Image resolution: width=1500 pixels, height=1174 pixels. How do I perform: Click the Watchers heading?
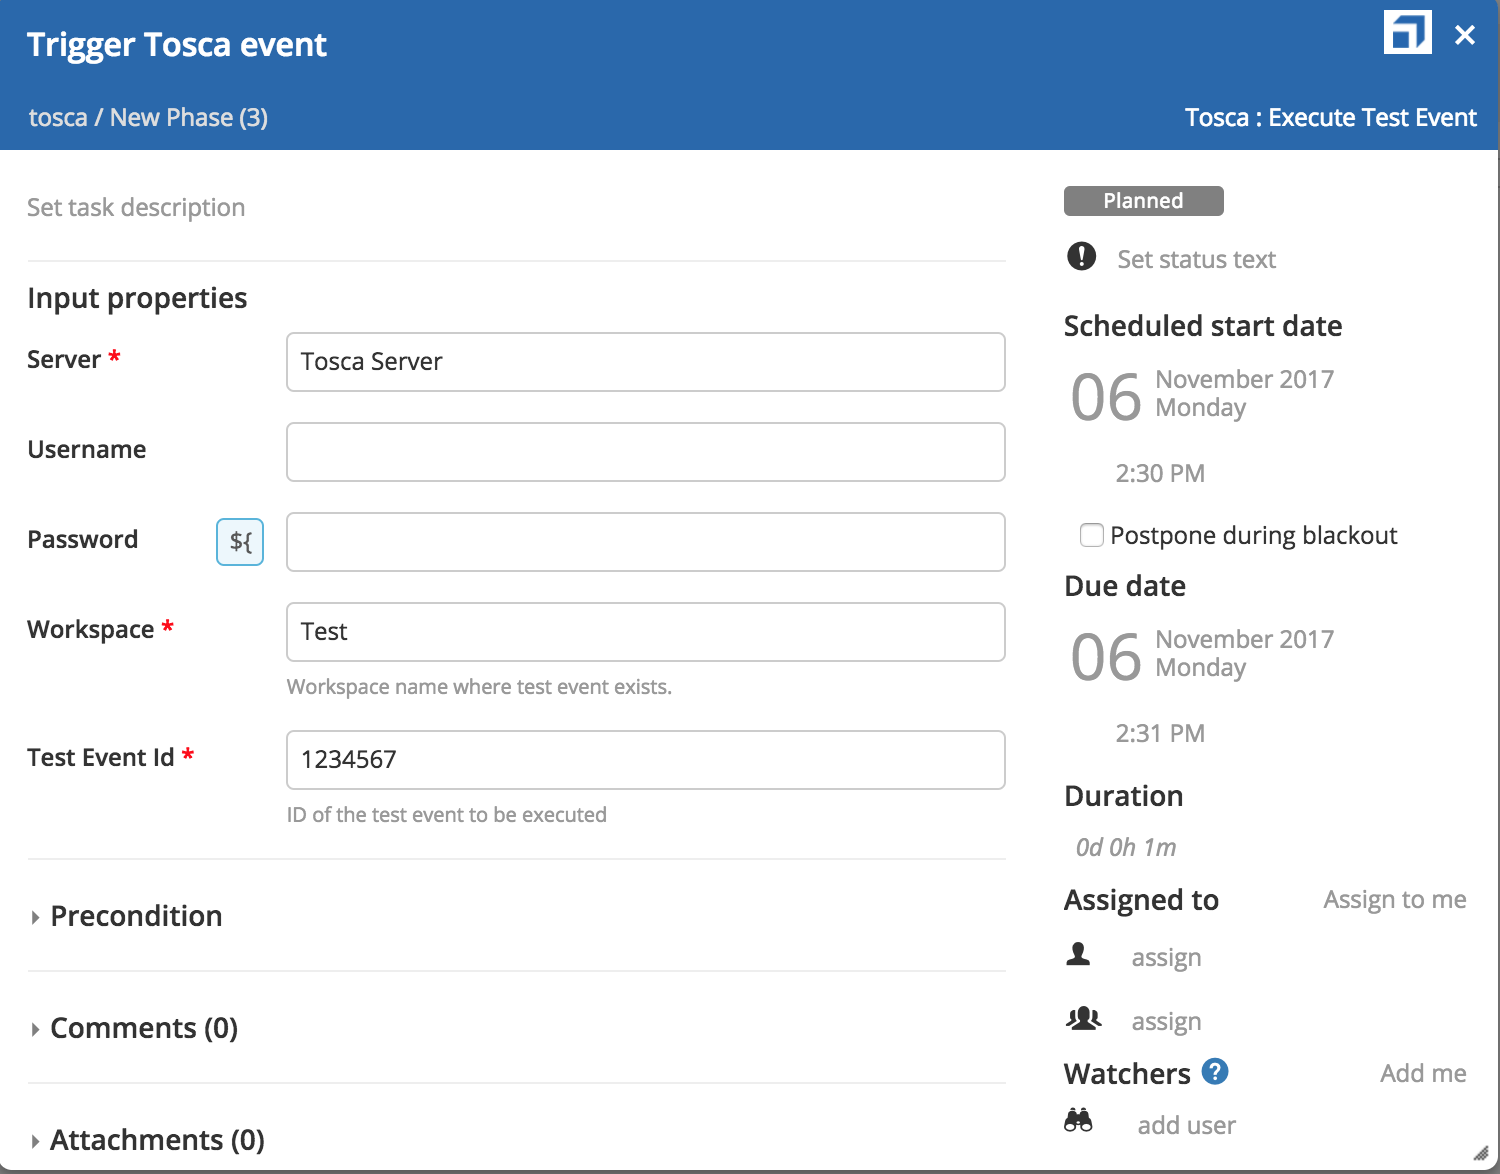1127,1073
